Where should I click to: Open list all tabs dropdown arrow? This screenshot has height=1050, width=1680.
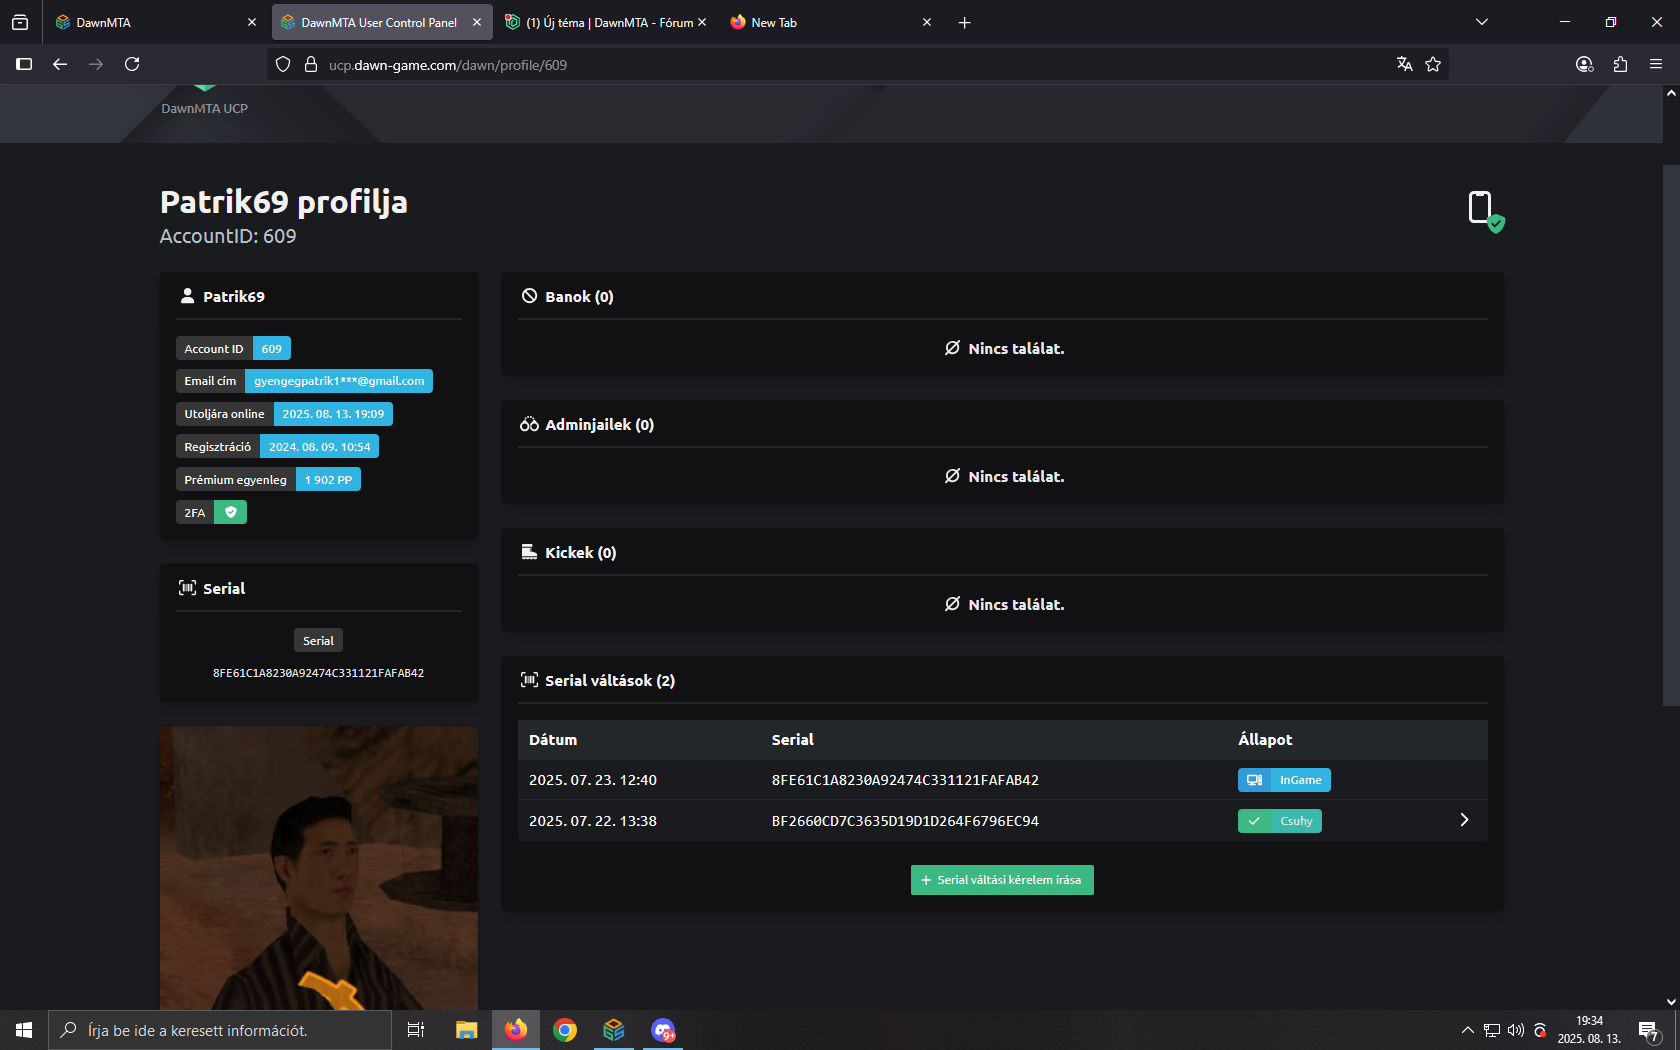pos(1482,22)
